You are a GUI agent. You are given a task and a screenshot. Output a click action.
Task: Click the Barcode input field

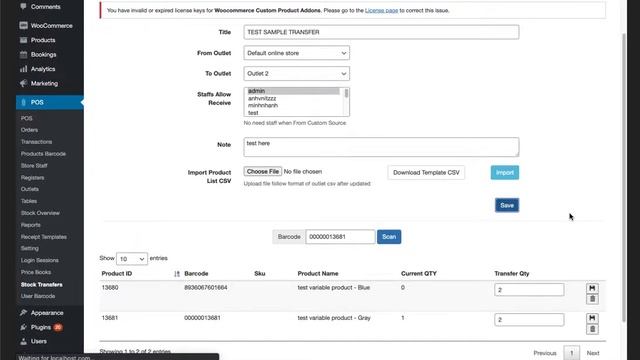(x=340, y=237)
